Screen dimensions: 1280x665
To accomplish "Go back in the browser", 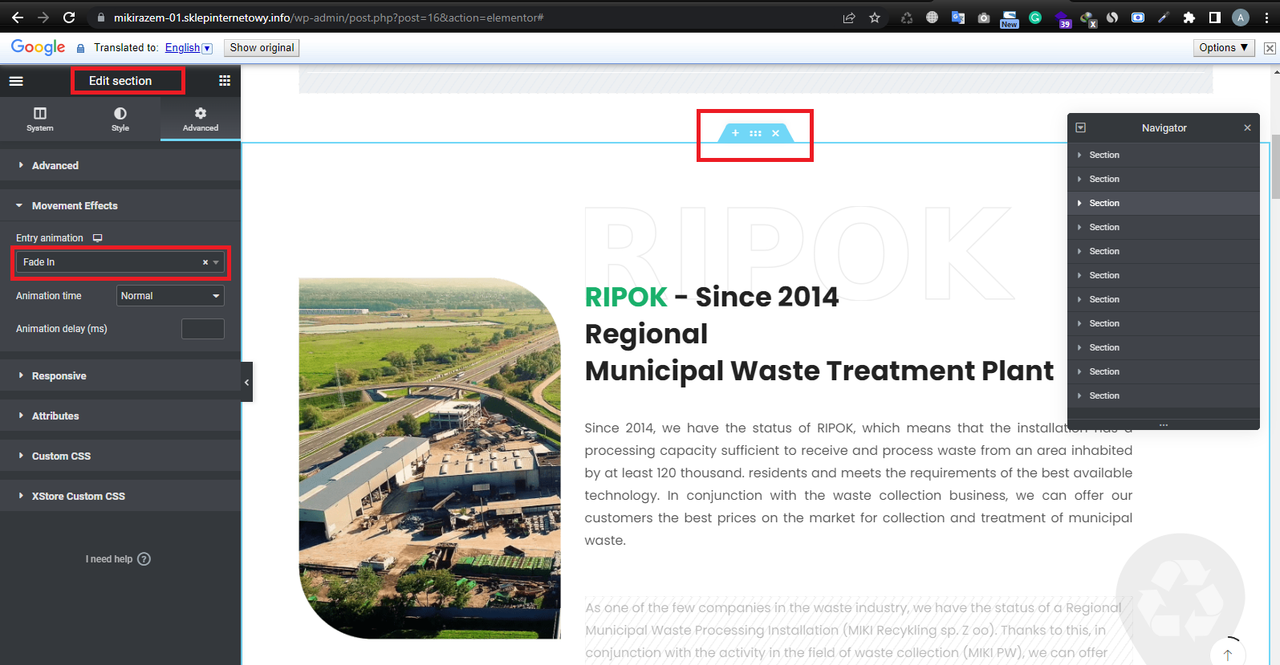I will point(17,17).
